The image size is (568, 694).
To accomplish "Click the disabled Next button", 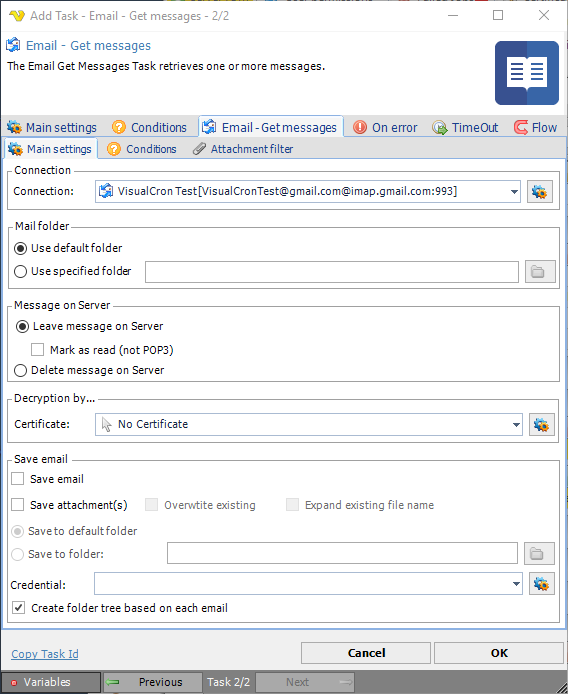I will [x=305, y=682].
